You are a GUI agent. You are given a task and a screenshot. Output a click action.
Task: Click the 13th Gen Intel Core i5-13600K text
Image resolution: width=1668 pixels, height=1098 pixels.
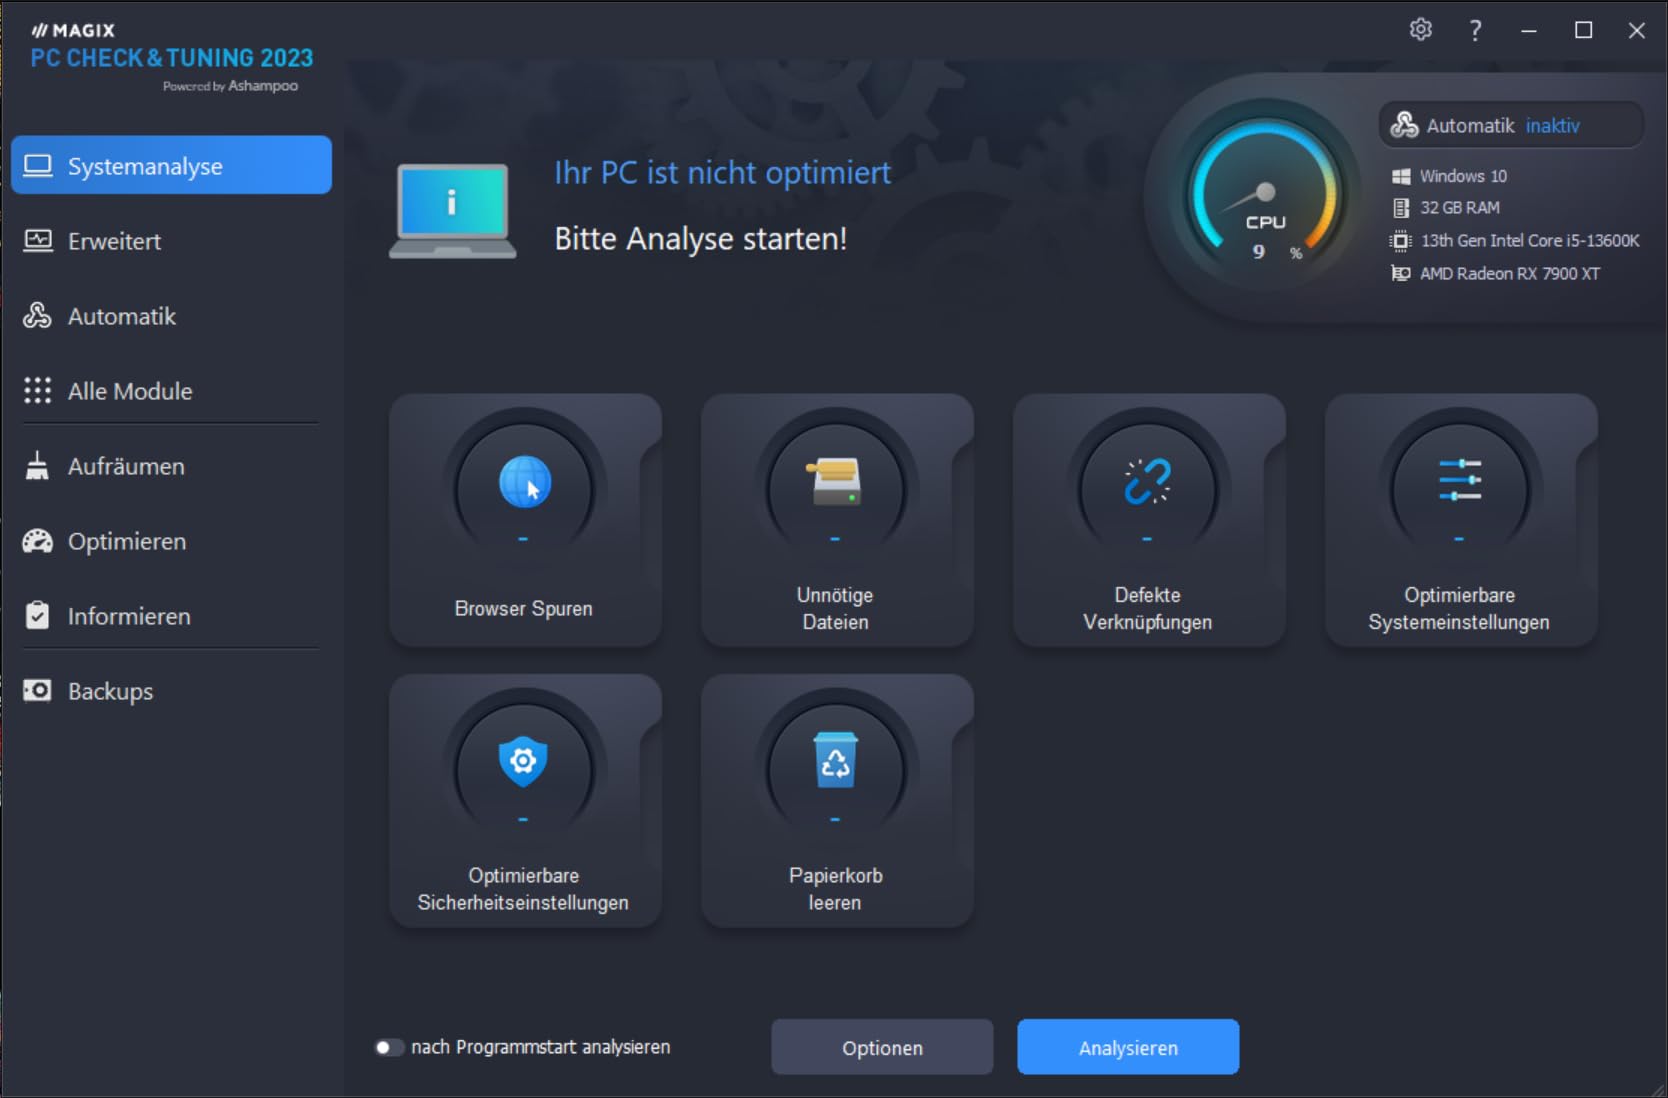point(1530,241)
